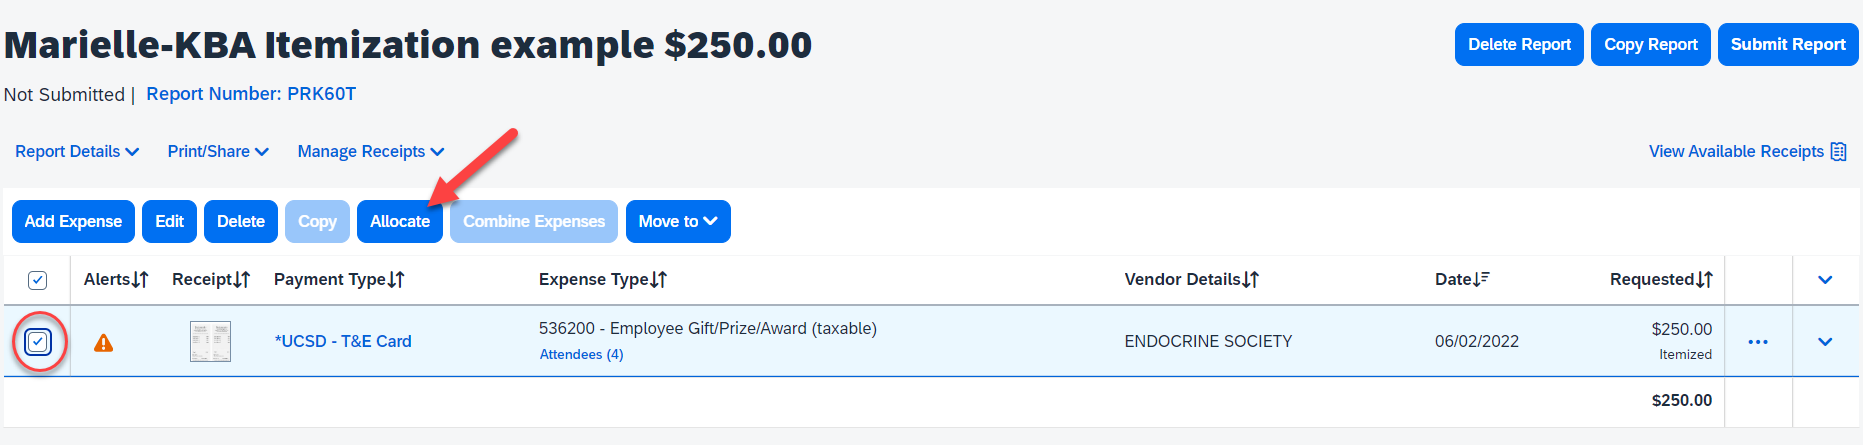Sort by Alerts column arrows

tap(140, 280)
